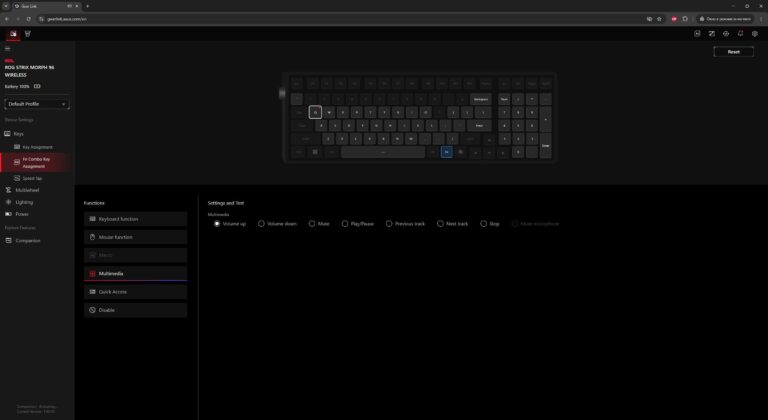Screen dimensions: 768x420
Task: Reload the page in the browser
Action: 28,19
